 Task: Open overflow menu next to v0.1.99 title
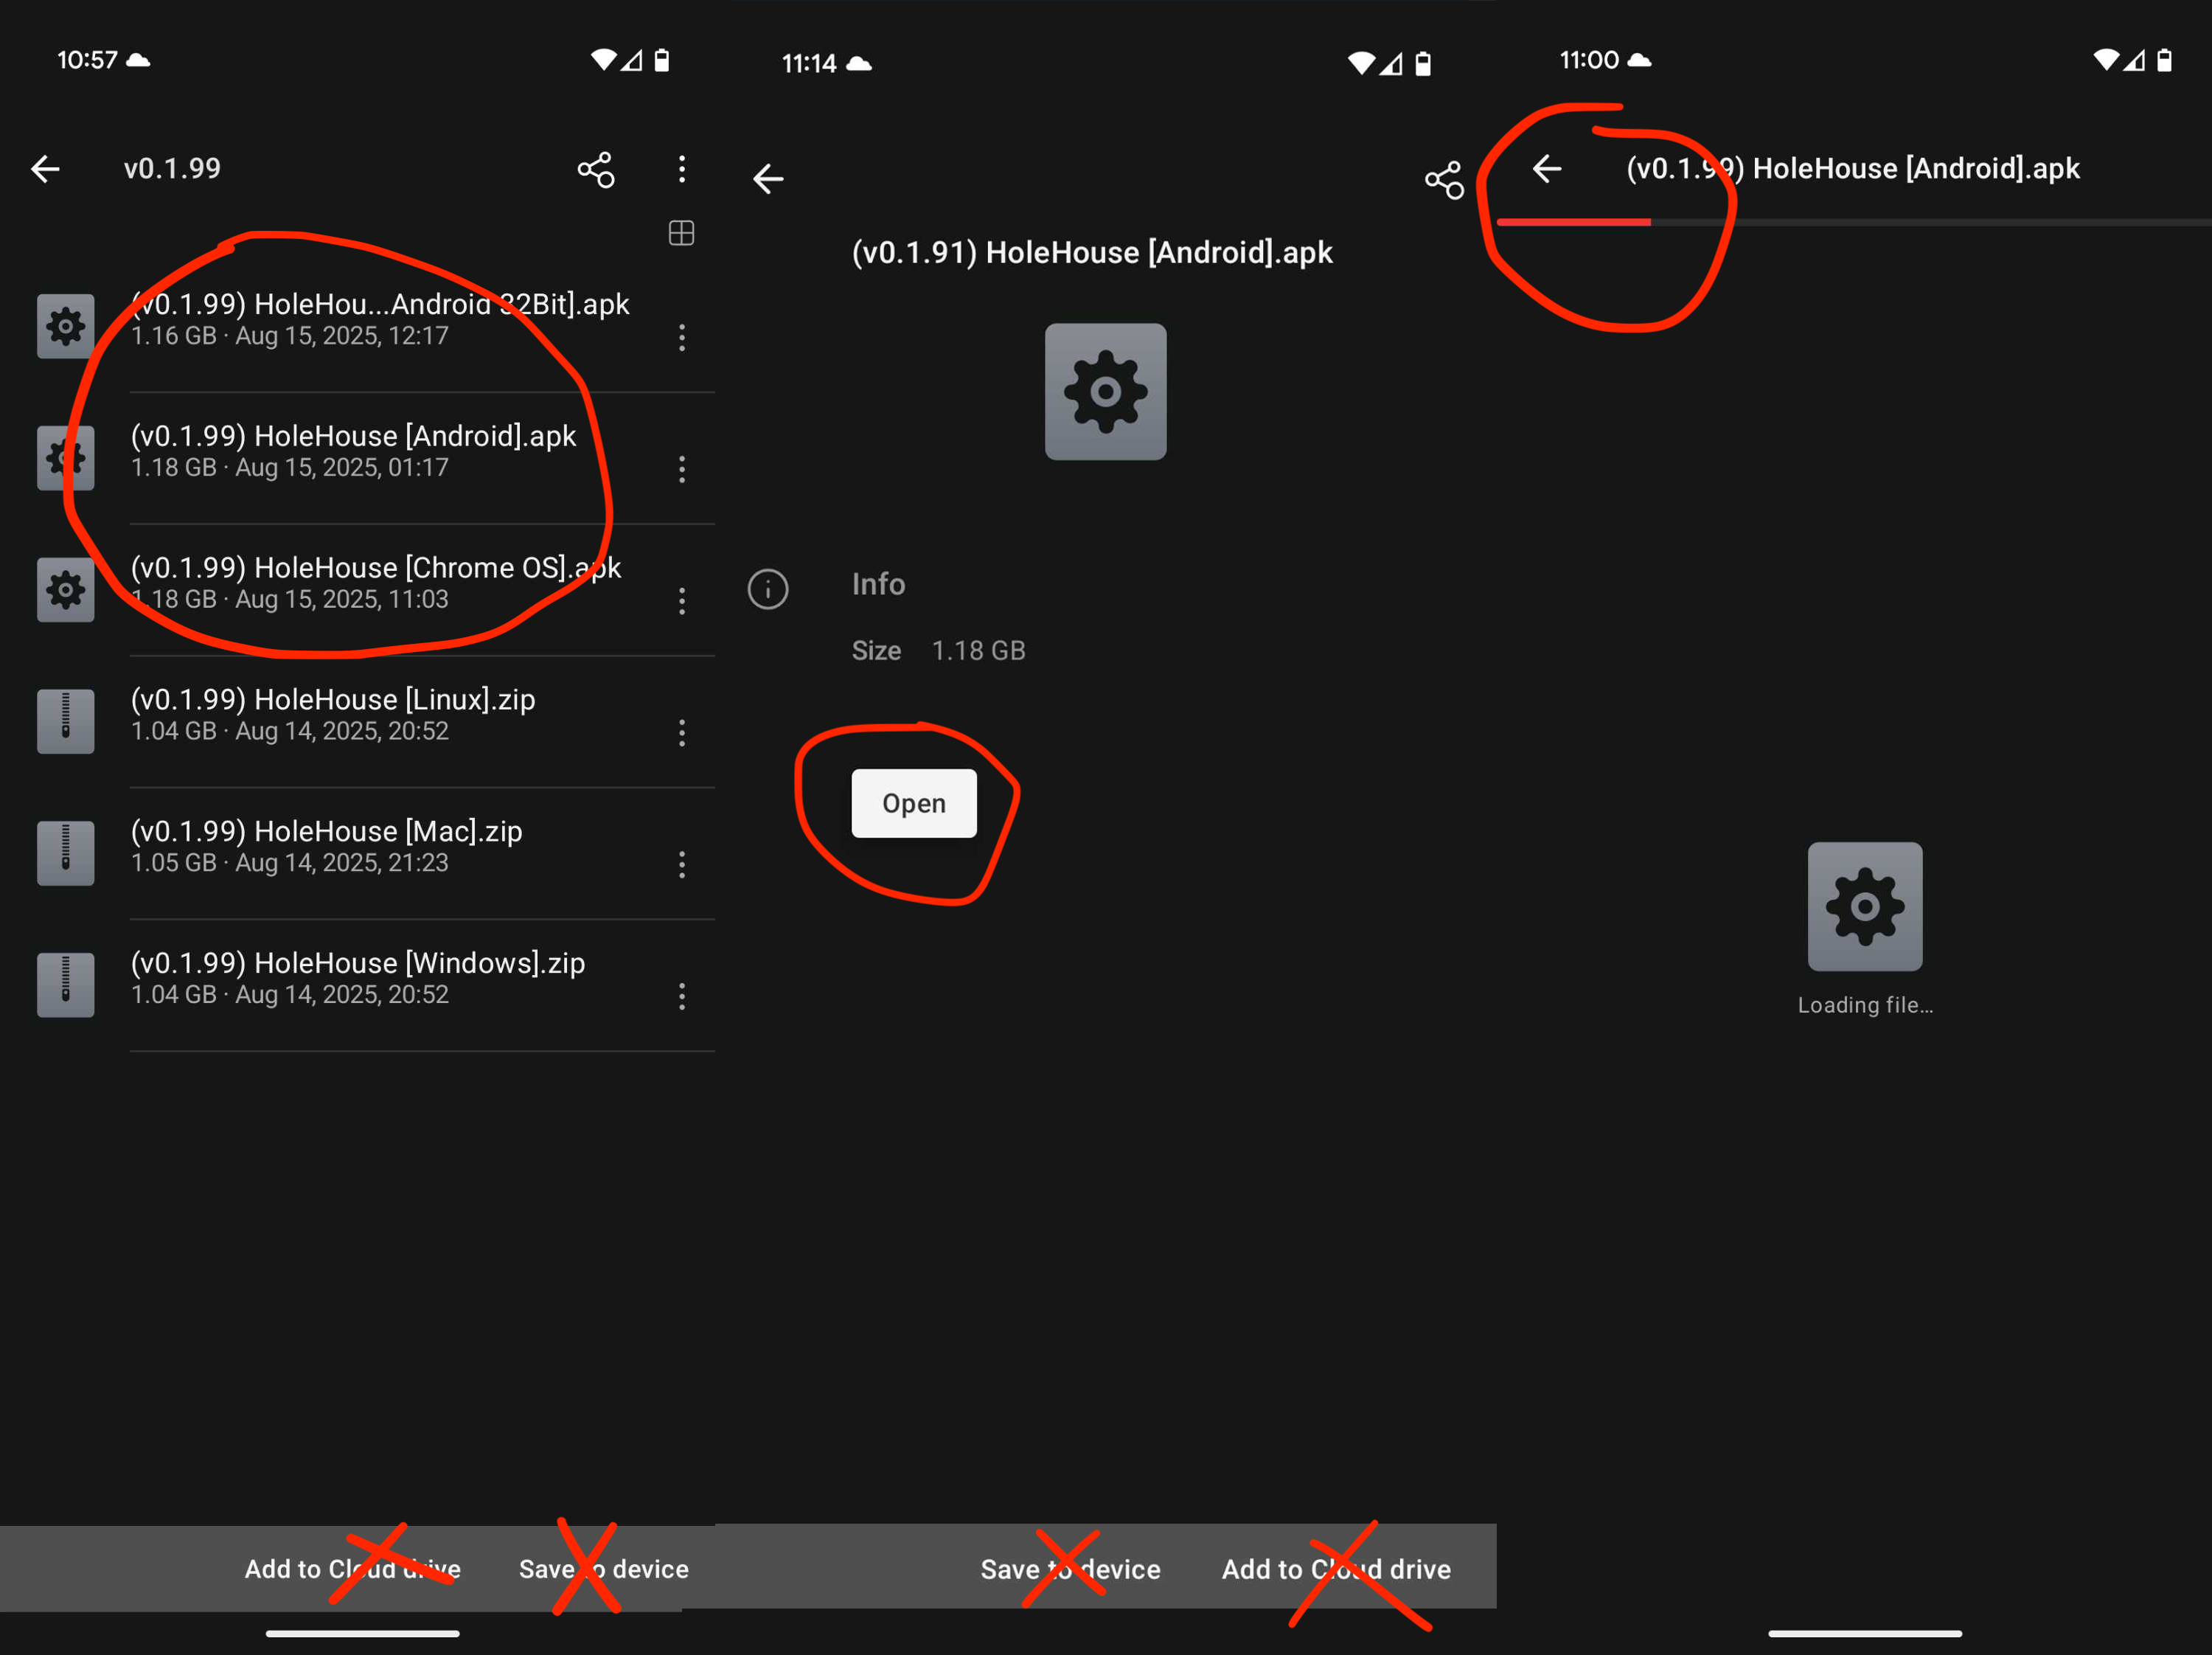tap(682, 169)
